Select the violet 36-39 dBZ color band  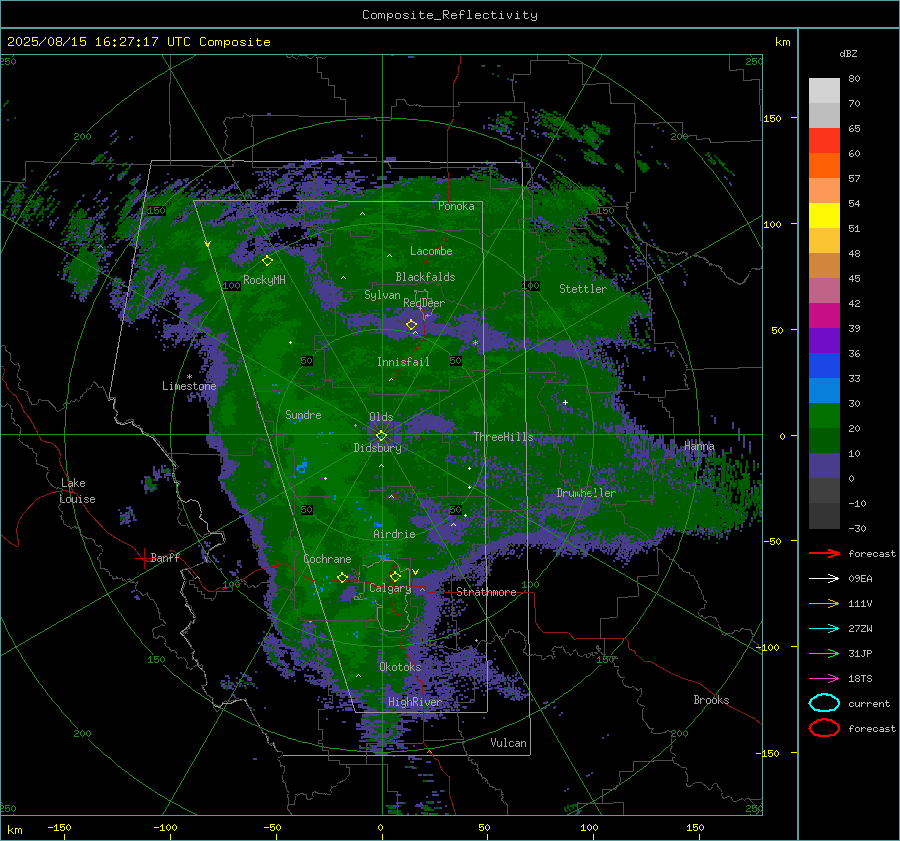click(824, 341)
